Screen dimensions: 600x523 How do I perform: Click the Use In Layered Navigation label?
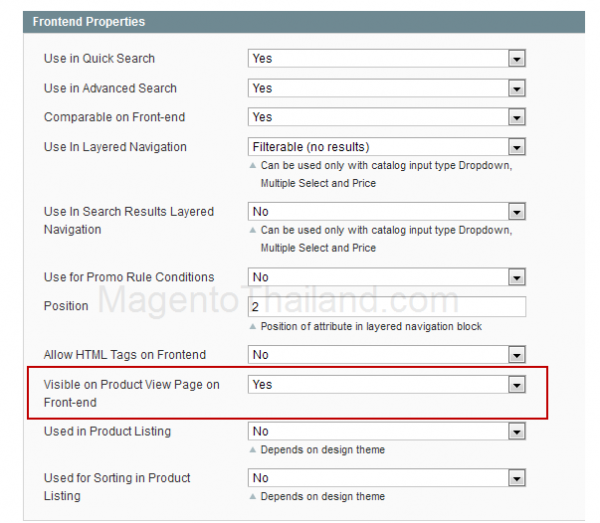pyautogui.click(x=115, y=147)
